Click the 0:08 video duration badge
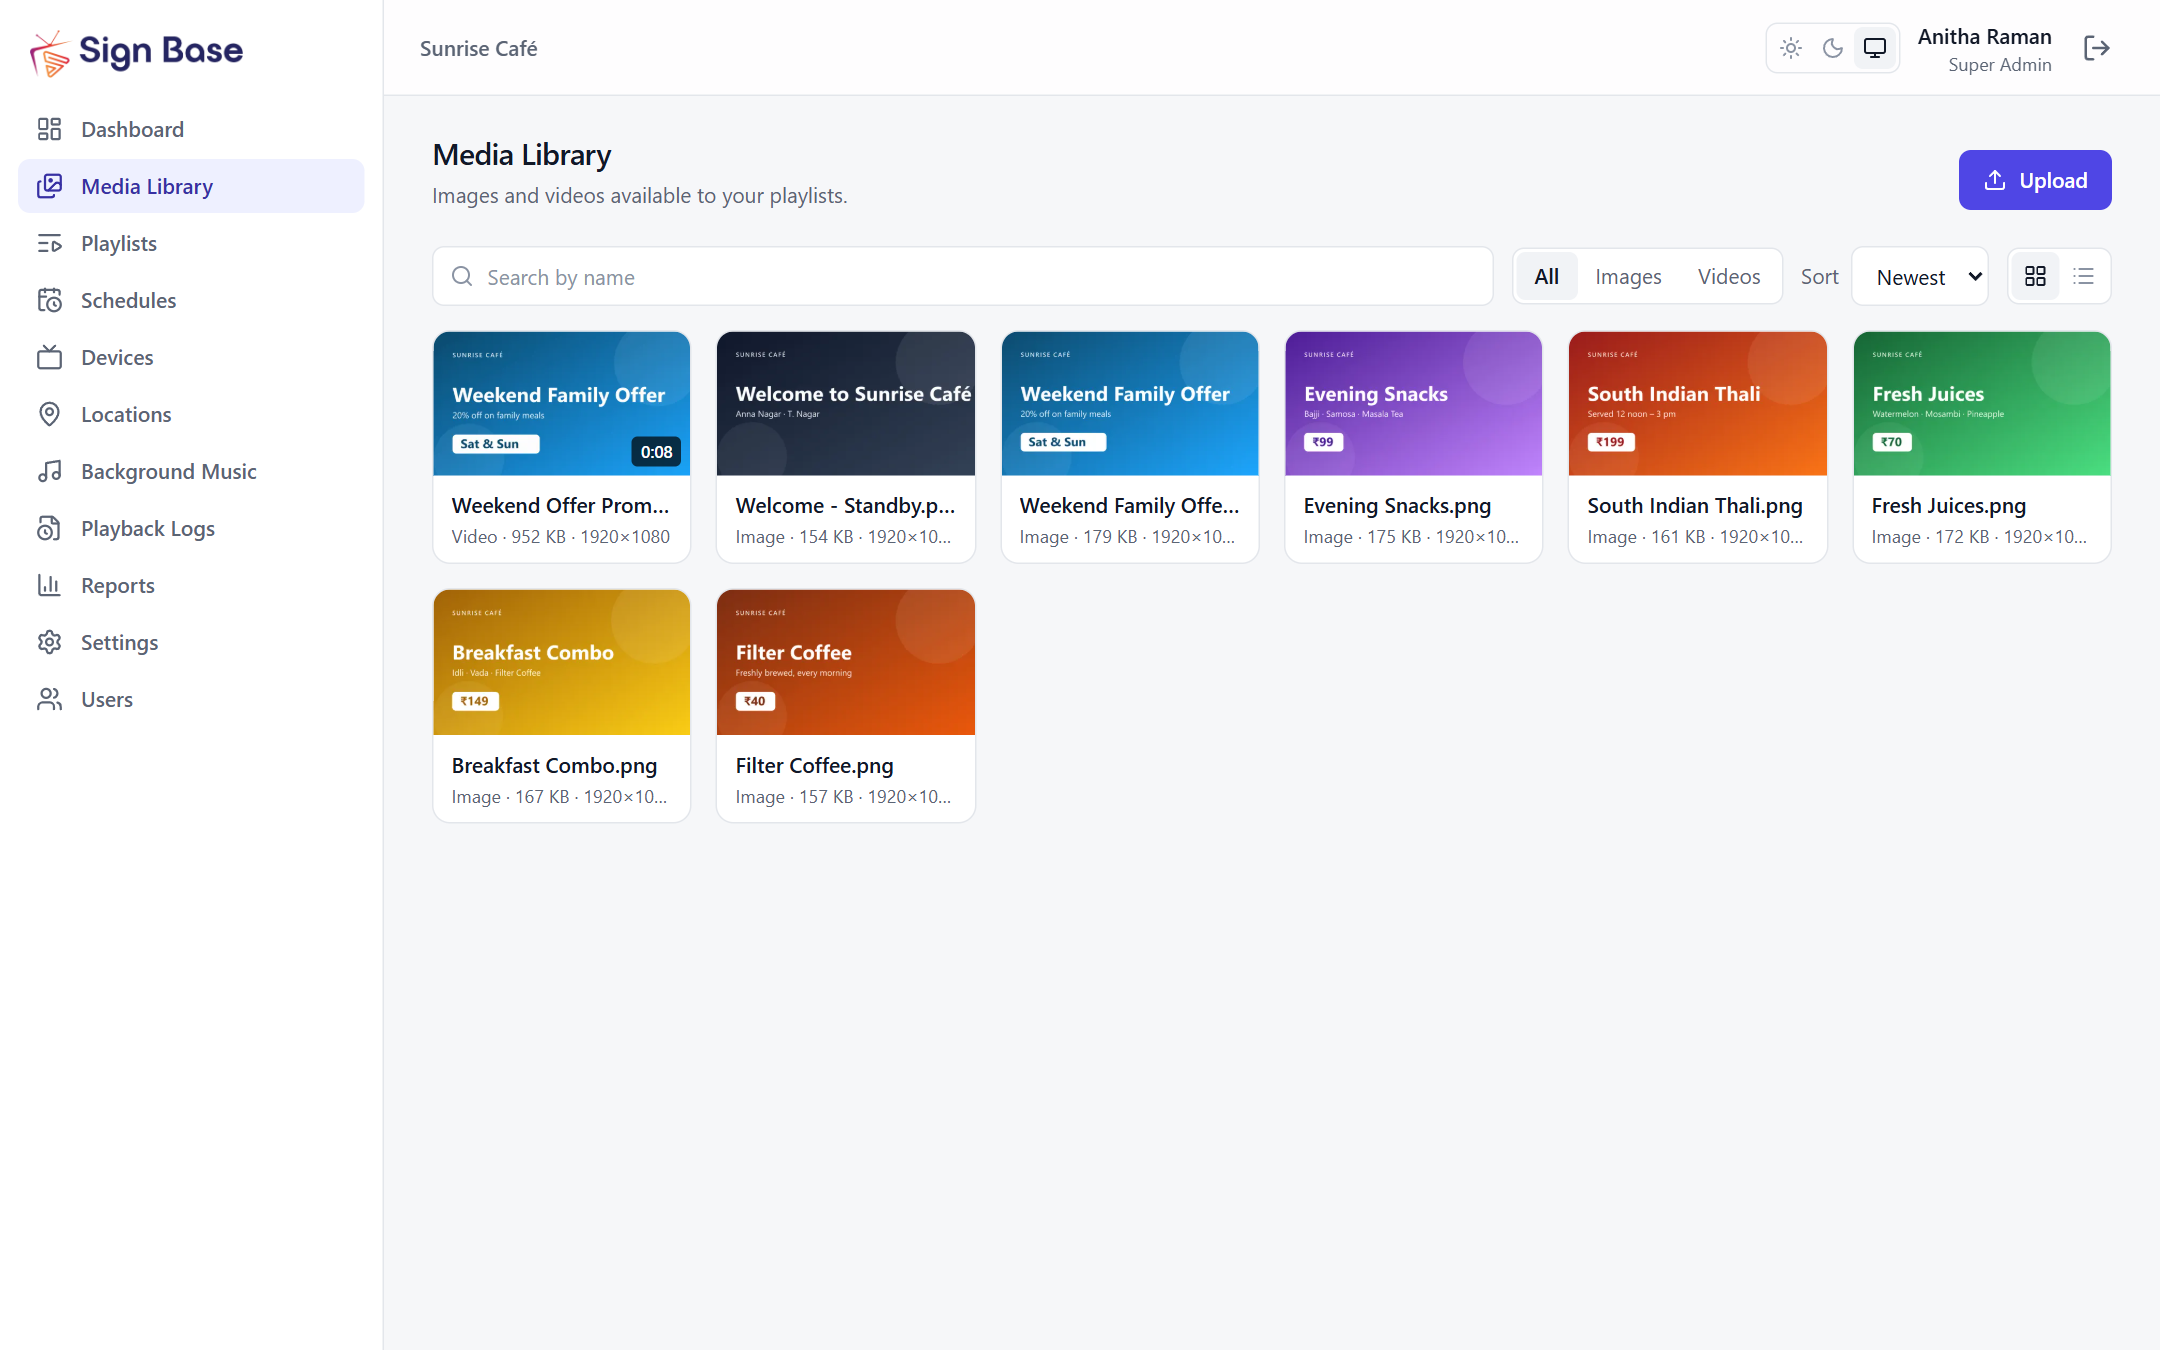Image resolution: width=2160 pixels, height=1350 pixels. click(x=656, y=452)
